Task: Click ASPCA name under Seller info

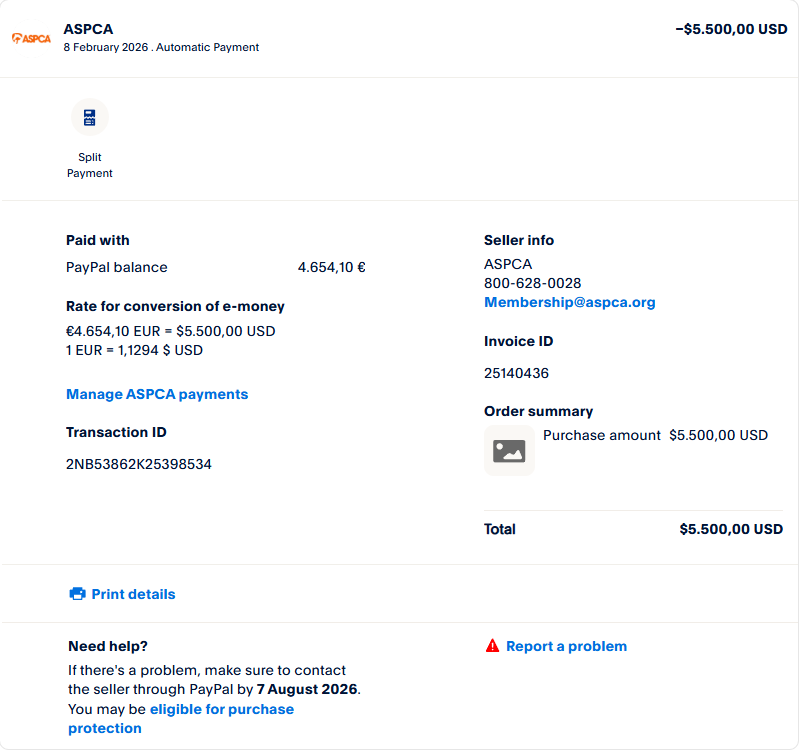Action: pos(508,264)
